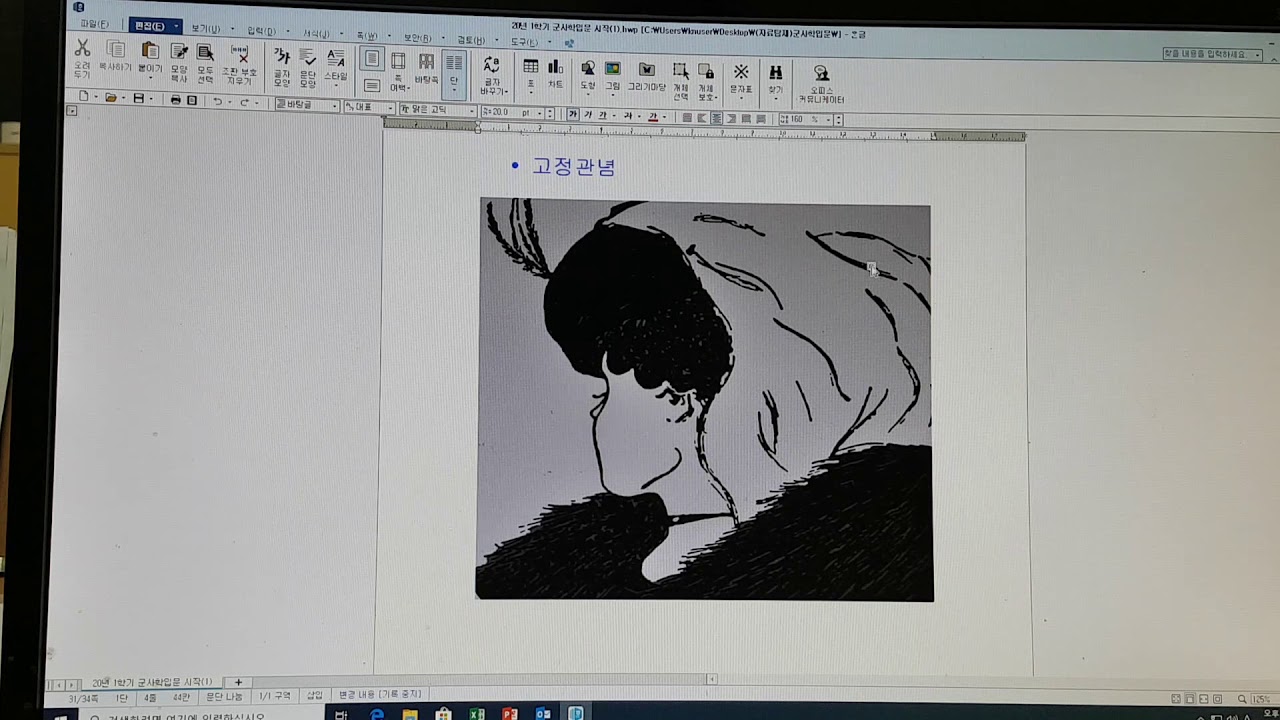Insert a table with 표 icon
Image resolution: width=1280 pixels, height=720 pixels.
pyautogui.click(x=530, y=66)
